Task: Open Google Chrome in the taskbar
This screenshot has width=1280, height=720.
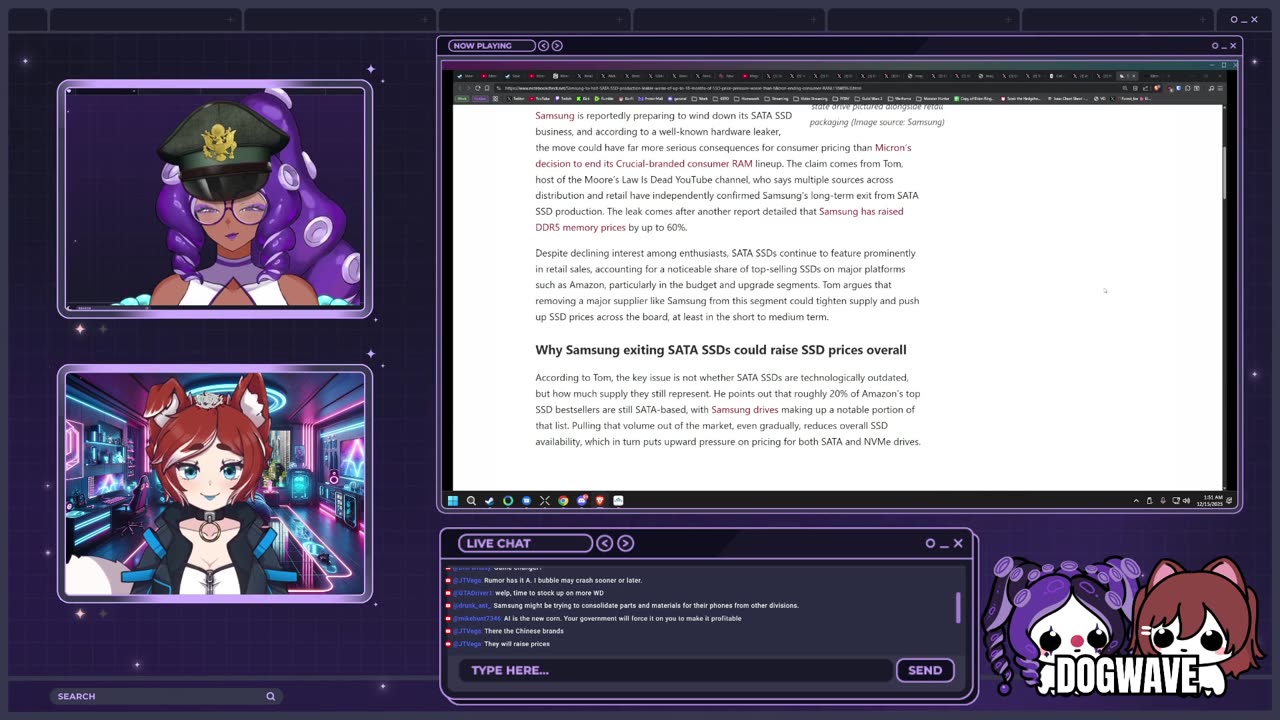Action: click(563, 500)
